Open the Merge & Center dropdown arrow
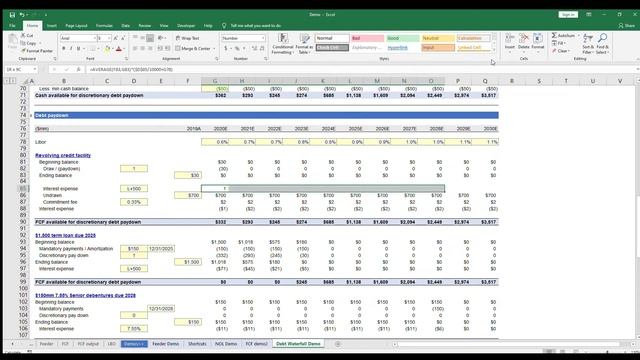 (x=214, y=49)
